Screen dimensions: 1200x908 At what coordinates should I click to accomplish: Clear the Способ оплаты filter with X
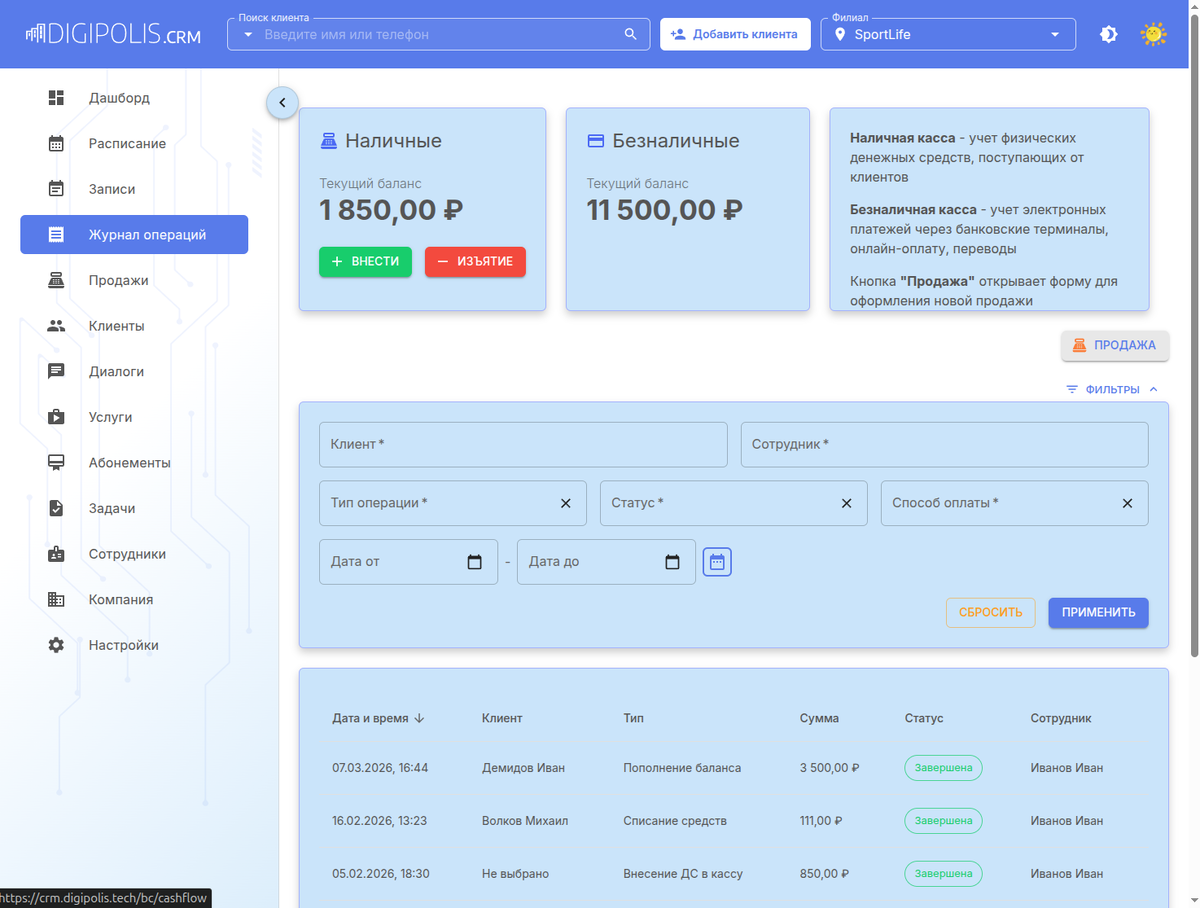[x=1128, y=503]
